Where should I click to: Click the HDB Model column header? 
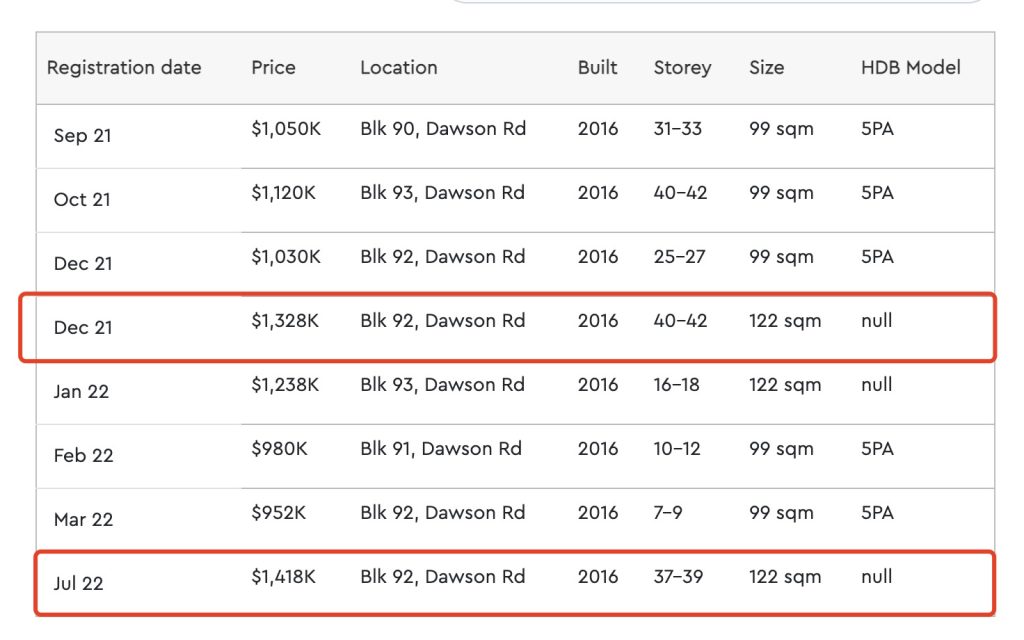coord(910,68)
